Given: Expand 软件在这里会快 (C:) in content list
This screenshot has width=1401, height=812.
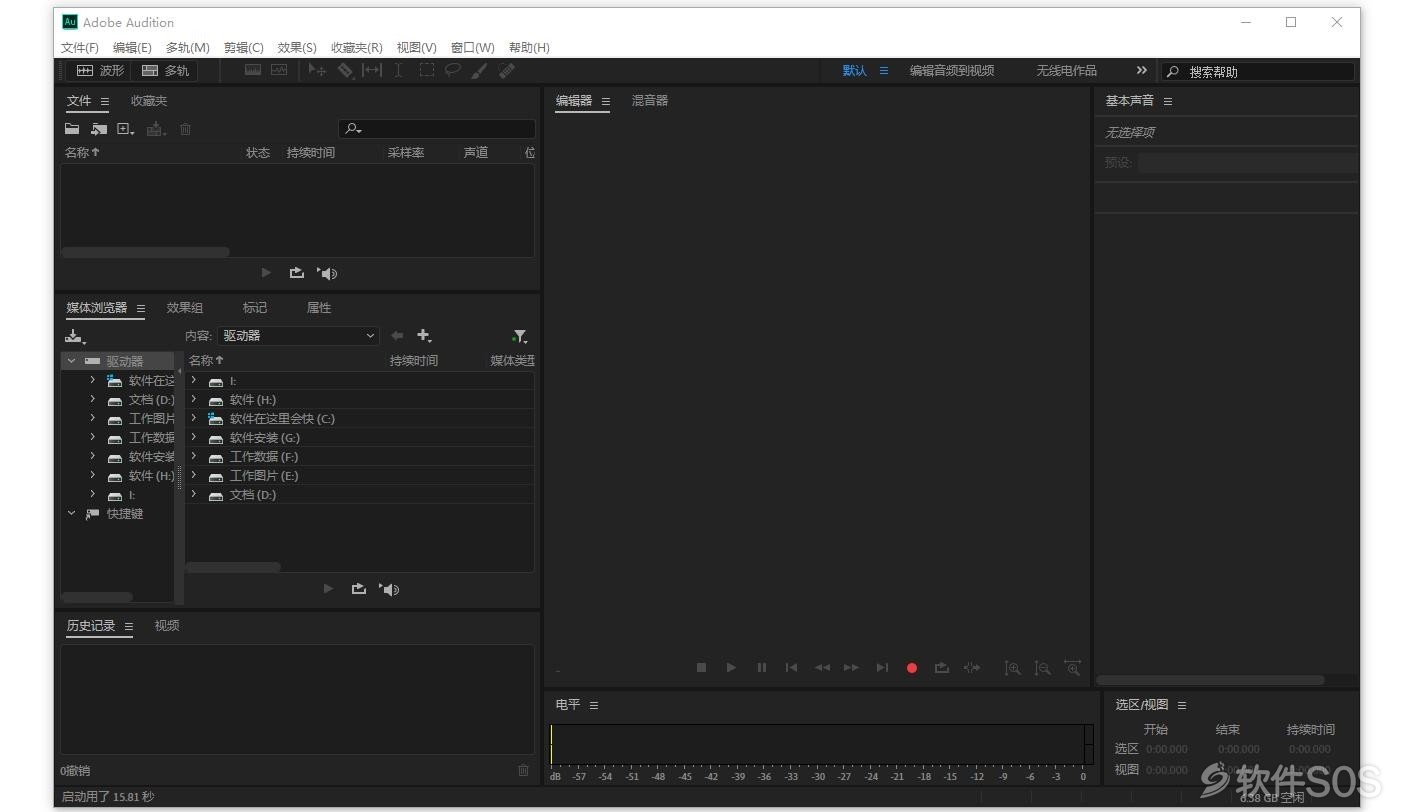Looking at the screenshot, I should tap(194, 418).
